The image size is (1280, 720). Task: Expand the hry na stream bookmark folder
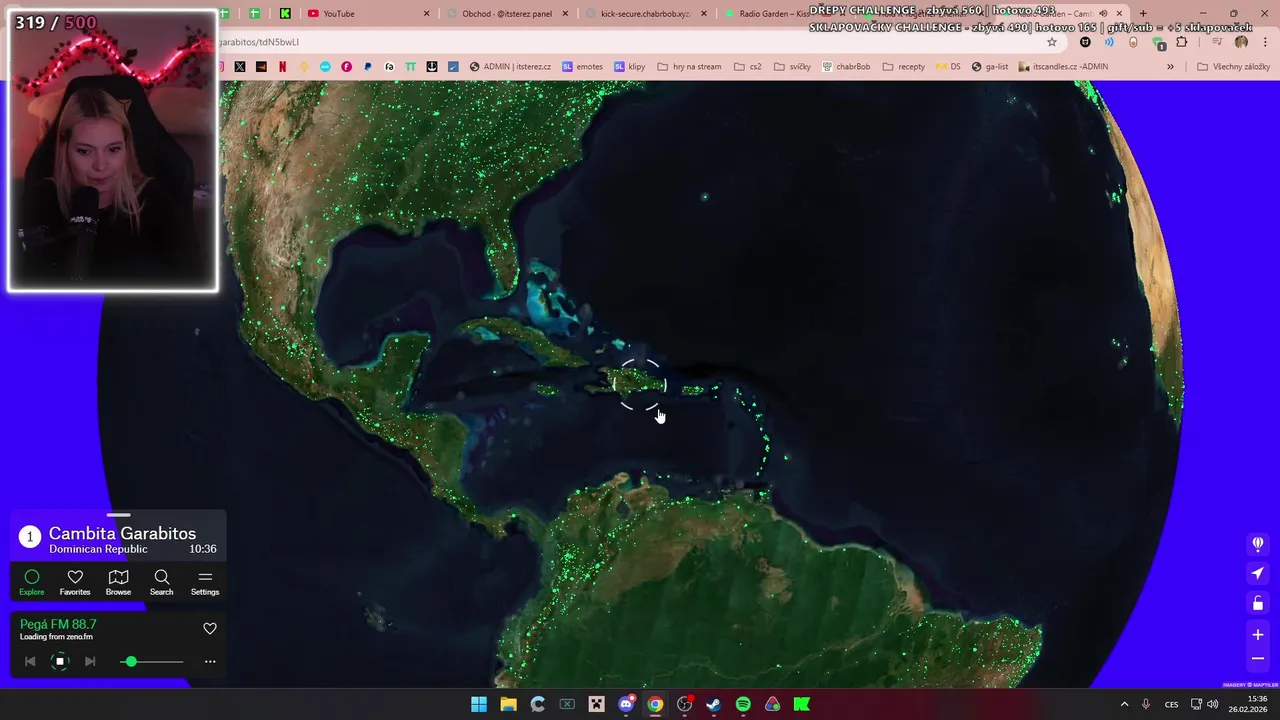click(x=689, y=67)
